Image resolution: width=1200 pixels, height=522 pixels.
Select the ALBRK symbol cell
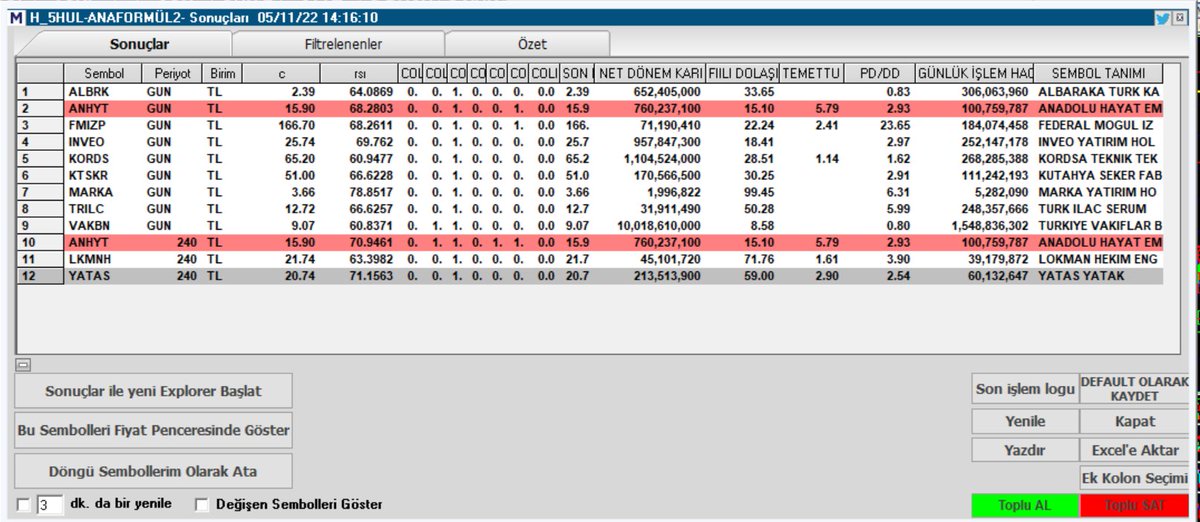pyautogui.click(x=103, y=91)
